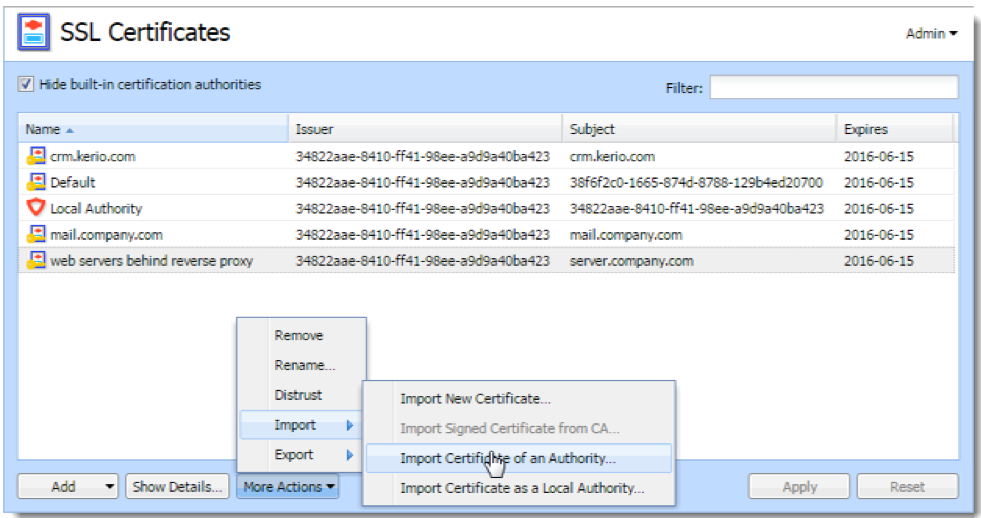Toggle Hide built-in certification authorities checkbox
Image resolution: width=981 pixels, height=518 pixels.
tap(26, 84)
